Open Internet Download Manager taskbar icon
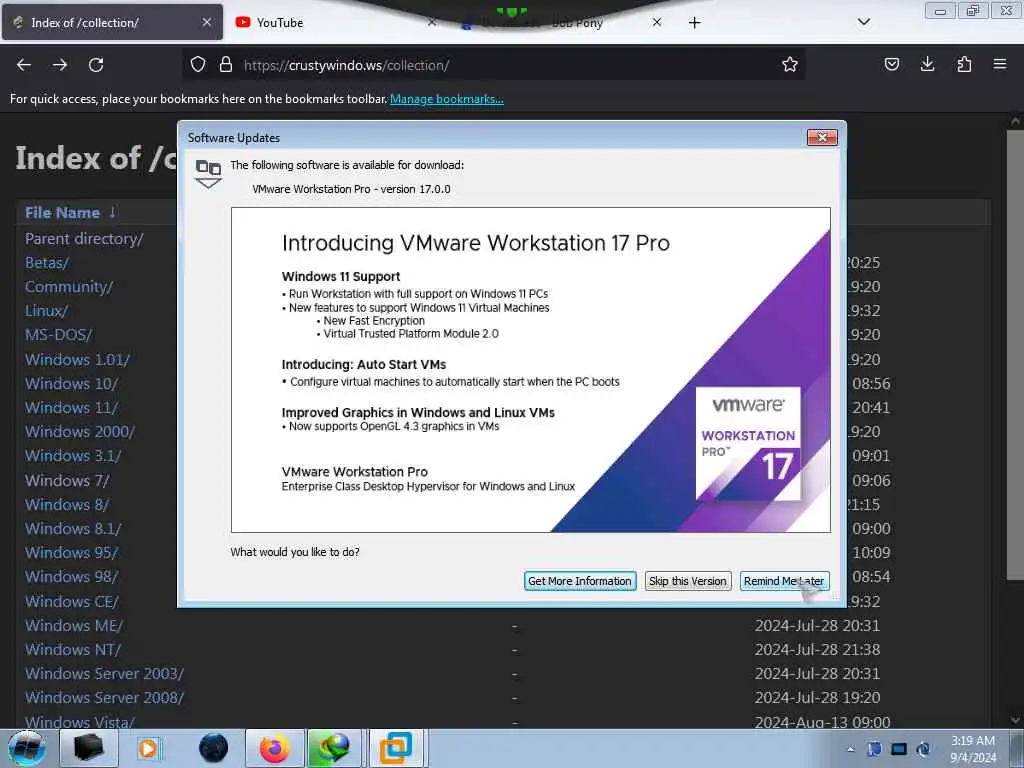 click(x=334, y=748)
